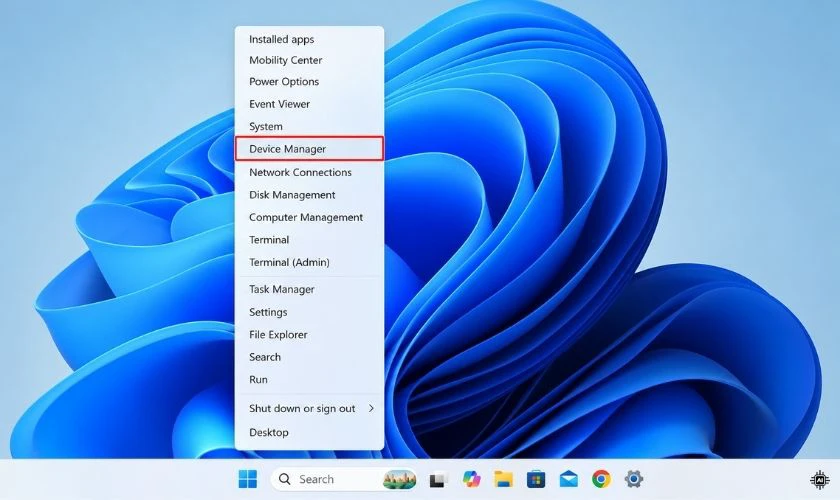
Task: Open the Run dialog from the menu
Action: tap(309, 379)
